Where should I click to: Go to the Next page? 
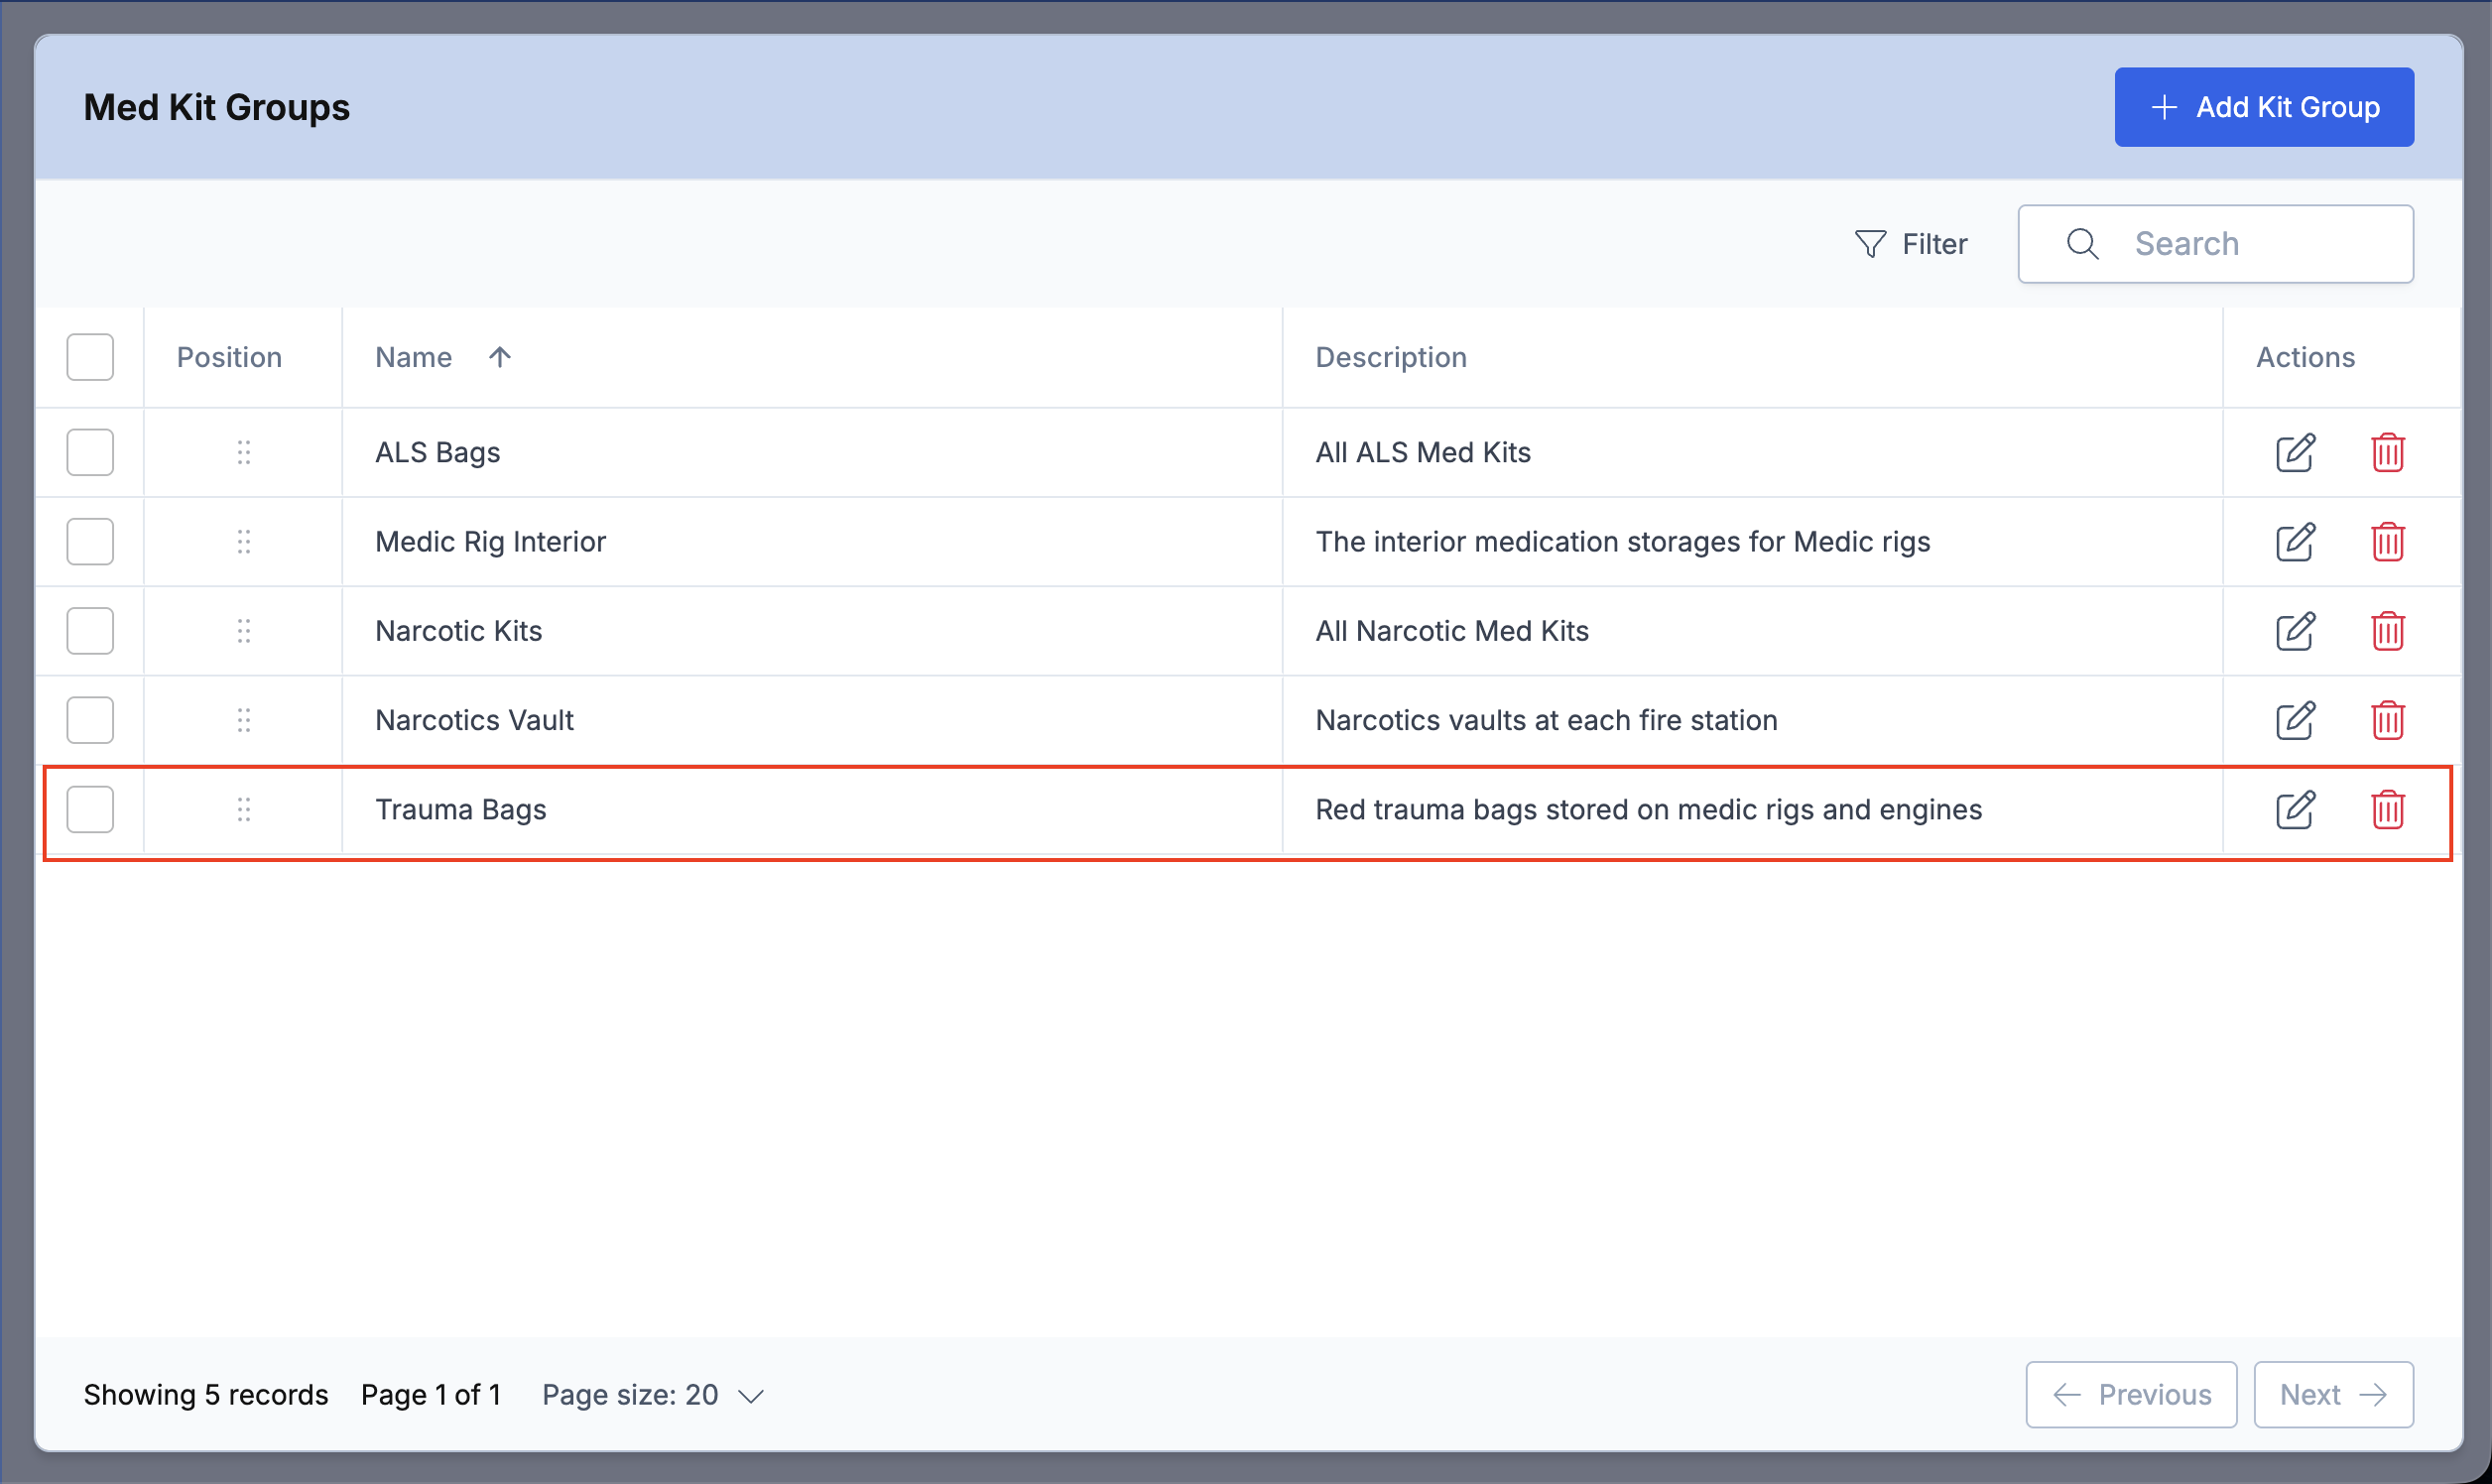[2333, 1394]
